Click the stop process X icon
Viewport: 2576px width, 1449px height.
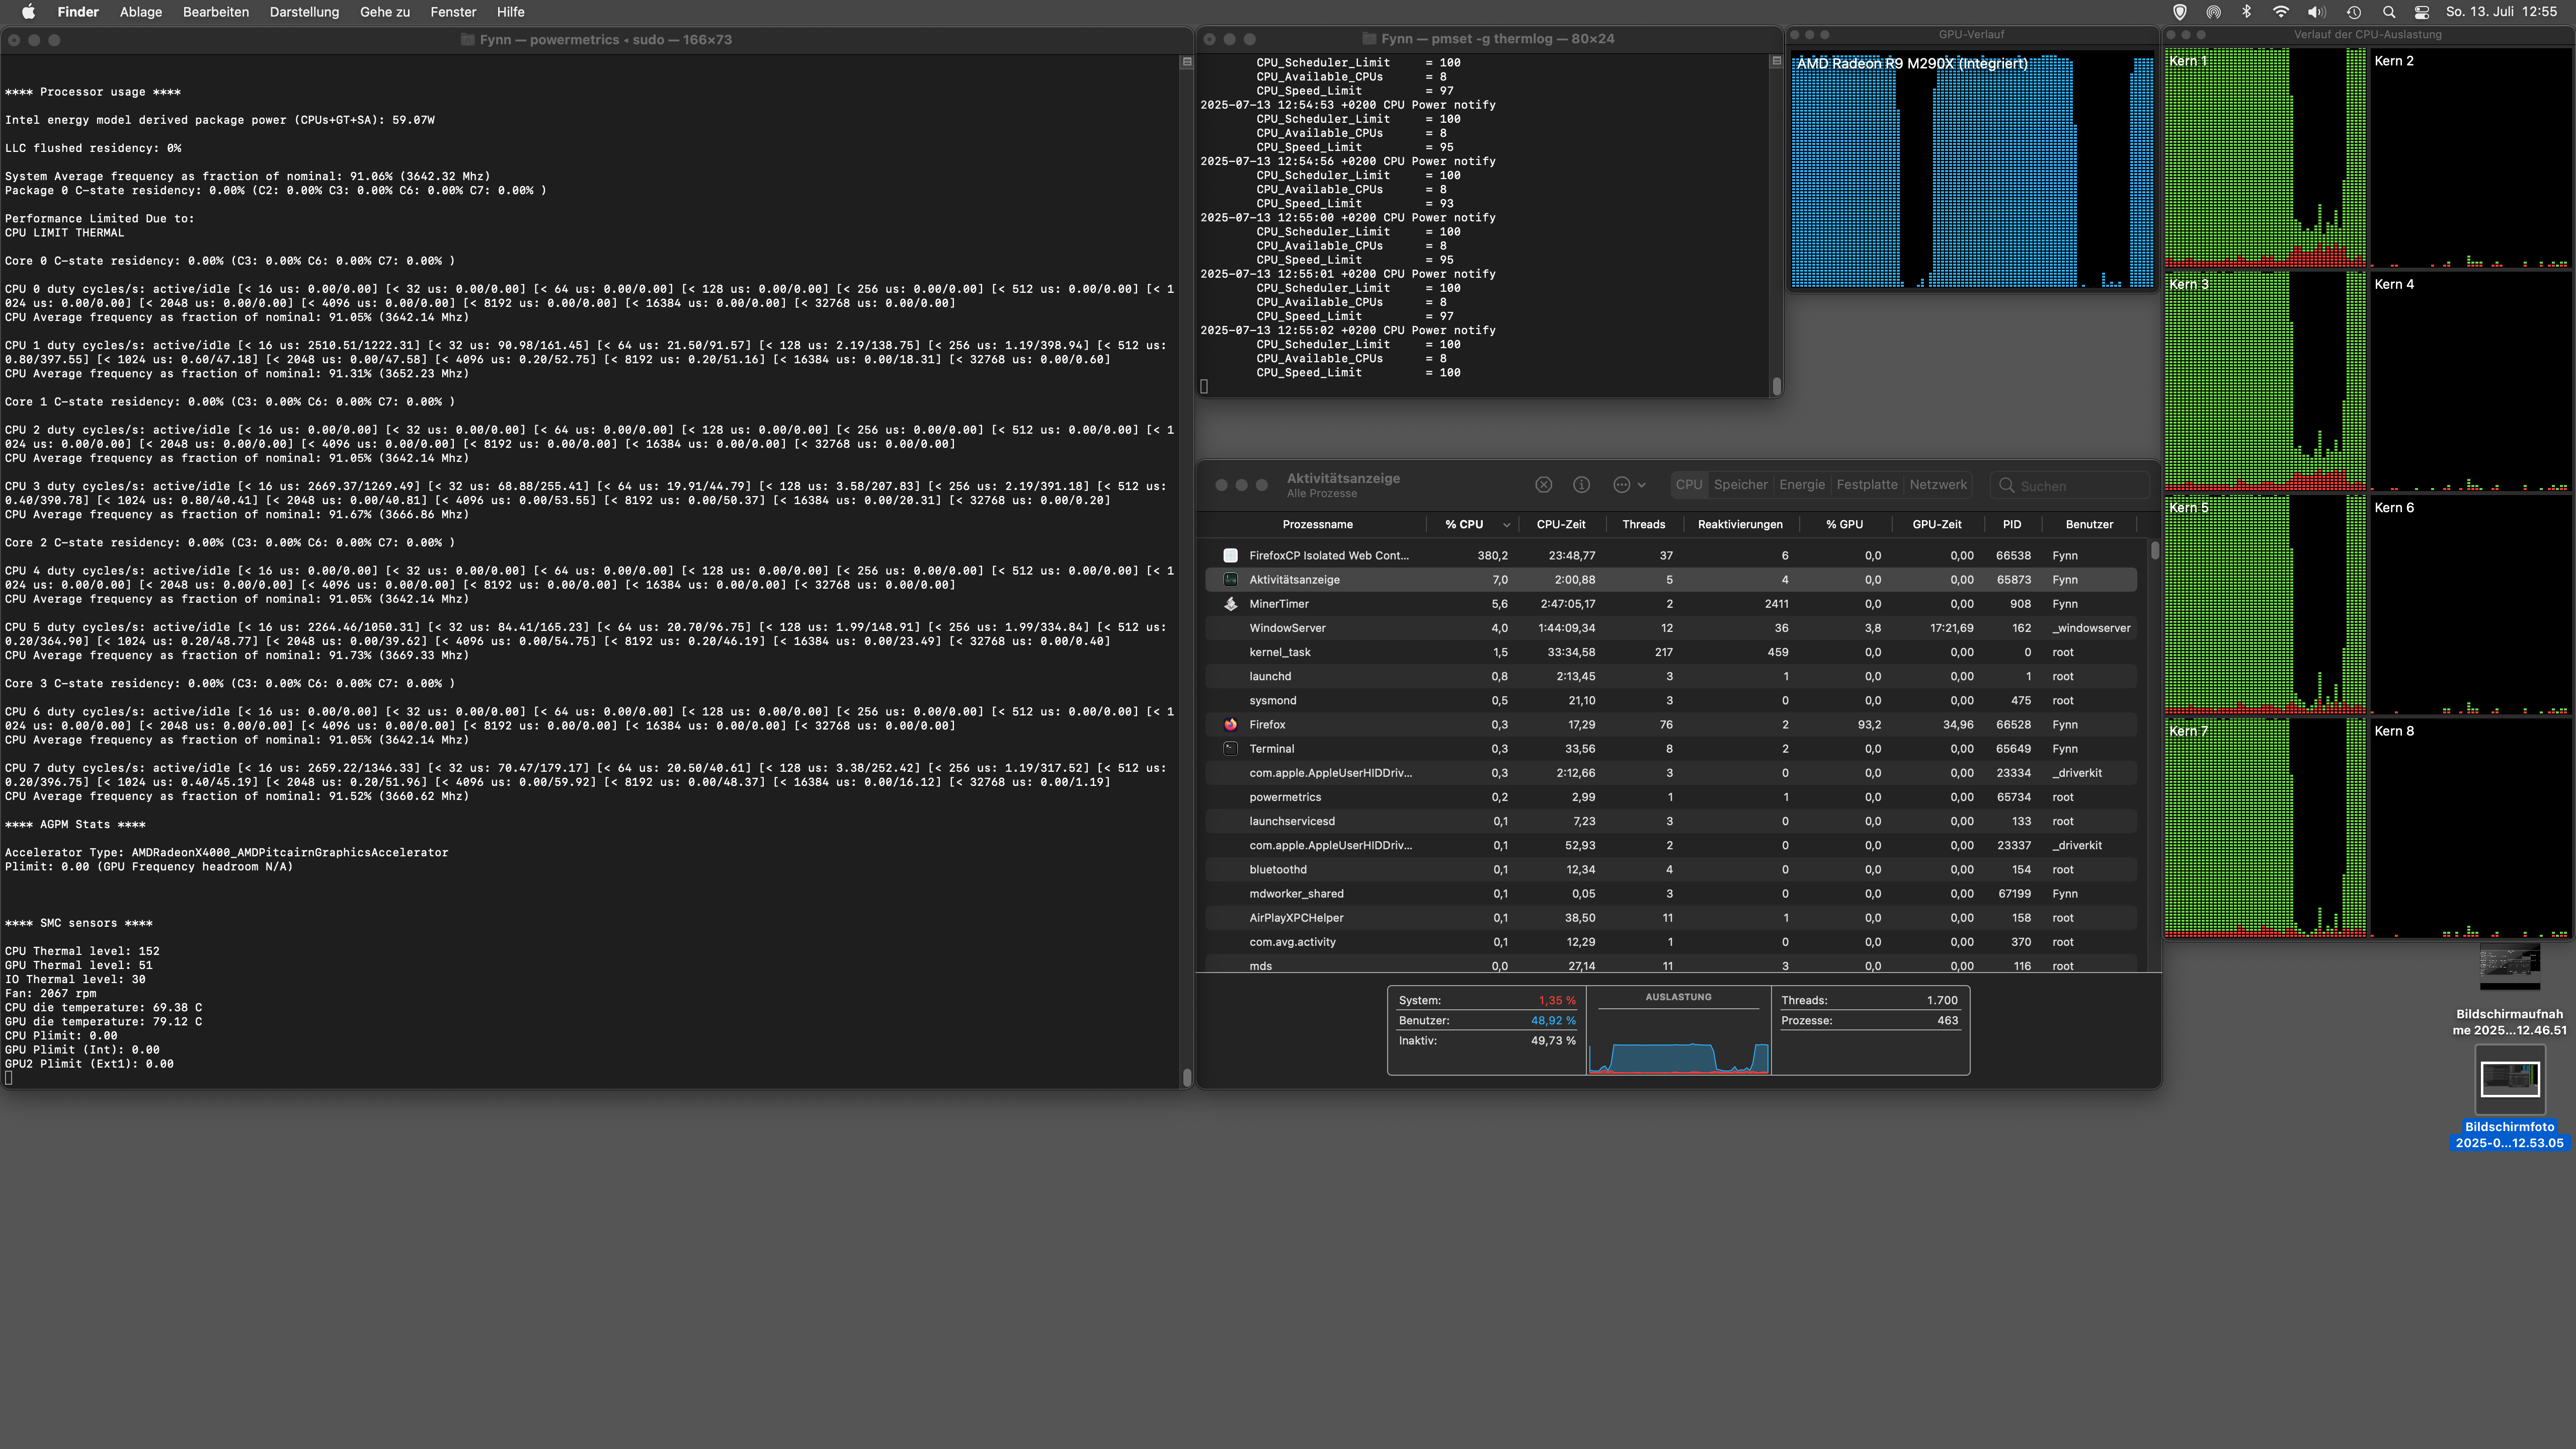coord(1543,485)
